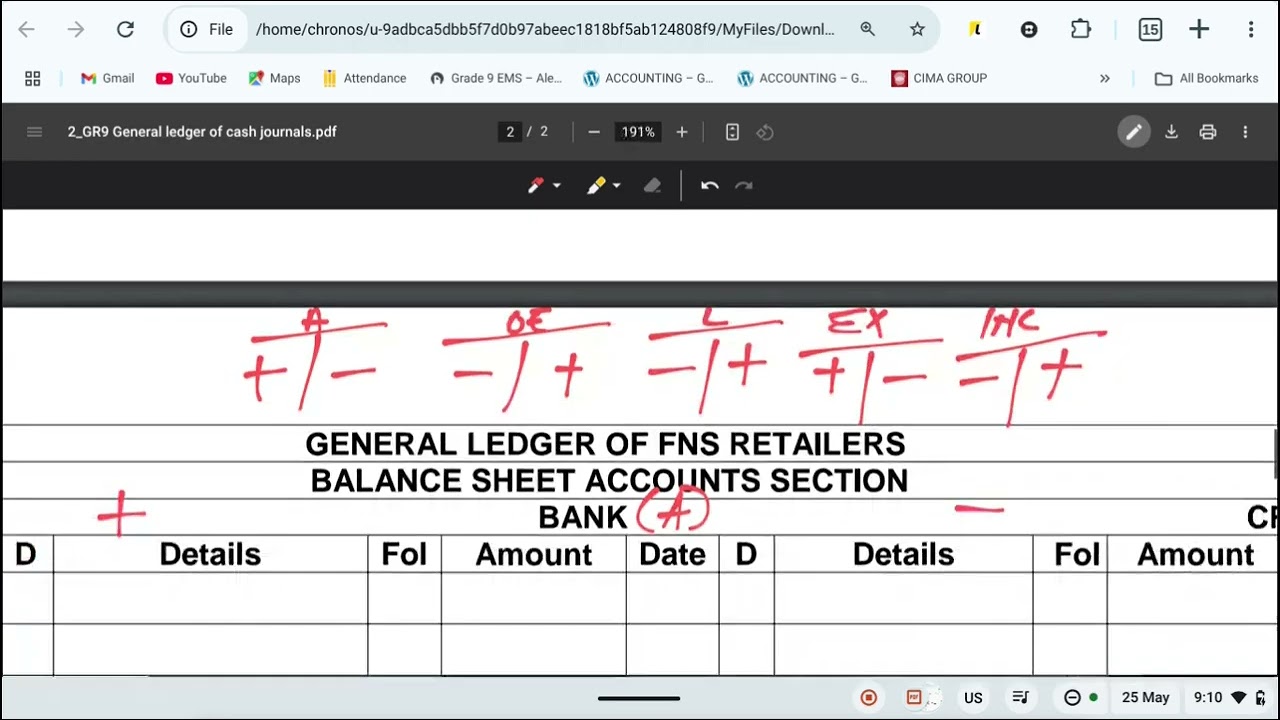The image size is (1280, 720).
Task: Open Grade 9 EMS bookmark
Action: pos(496,78)
